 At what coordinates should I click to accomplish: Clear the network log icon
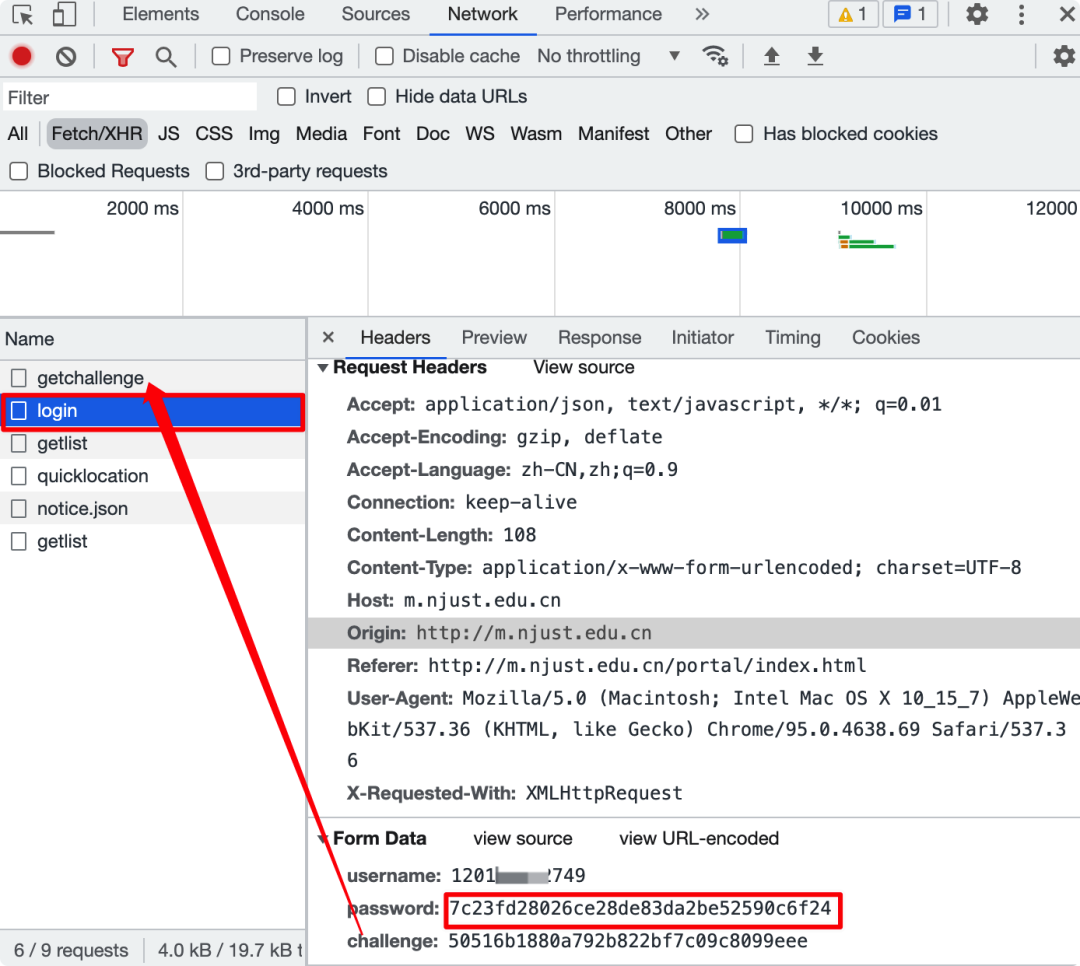(66, 56)
